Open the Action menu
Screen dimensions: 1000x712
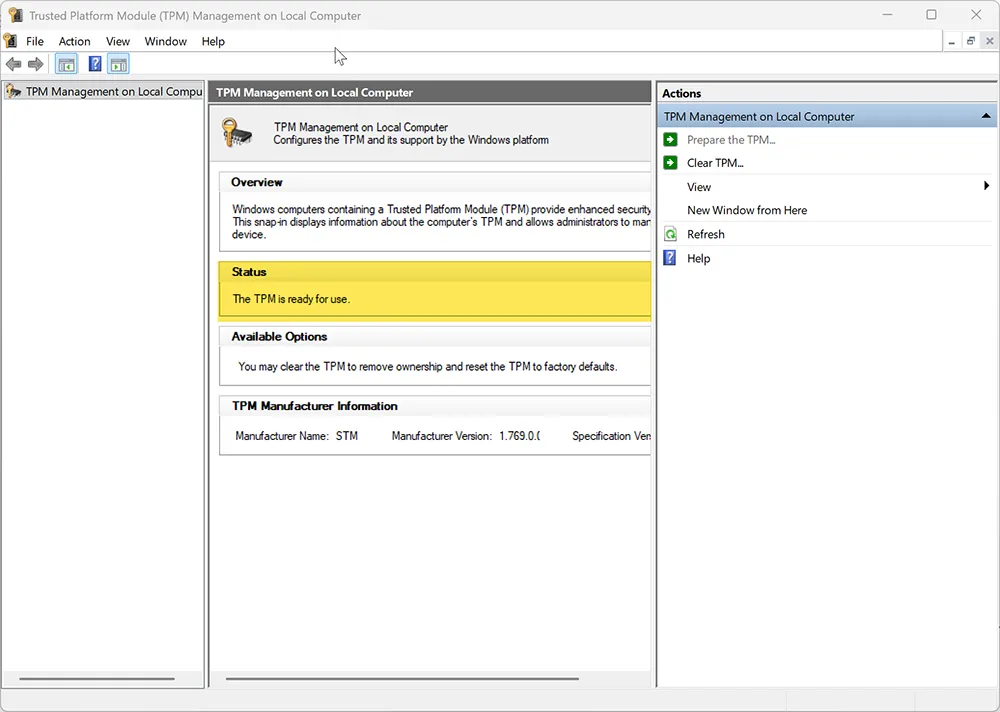coord(74,41)
